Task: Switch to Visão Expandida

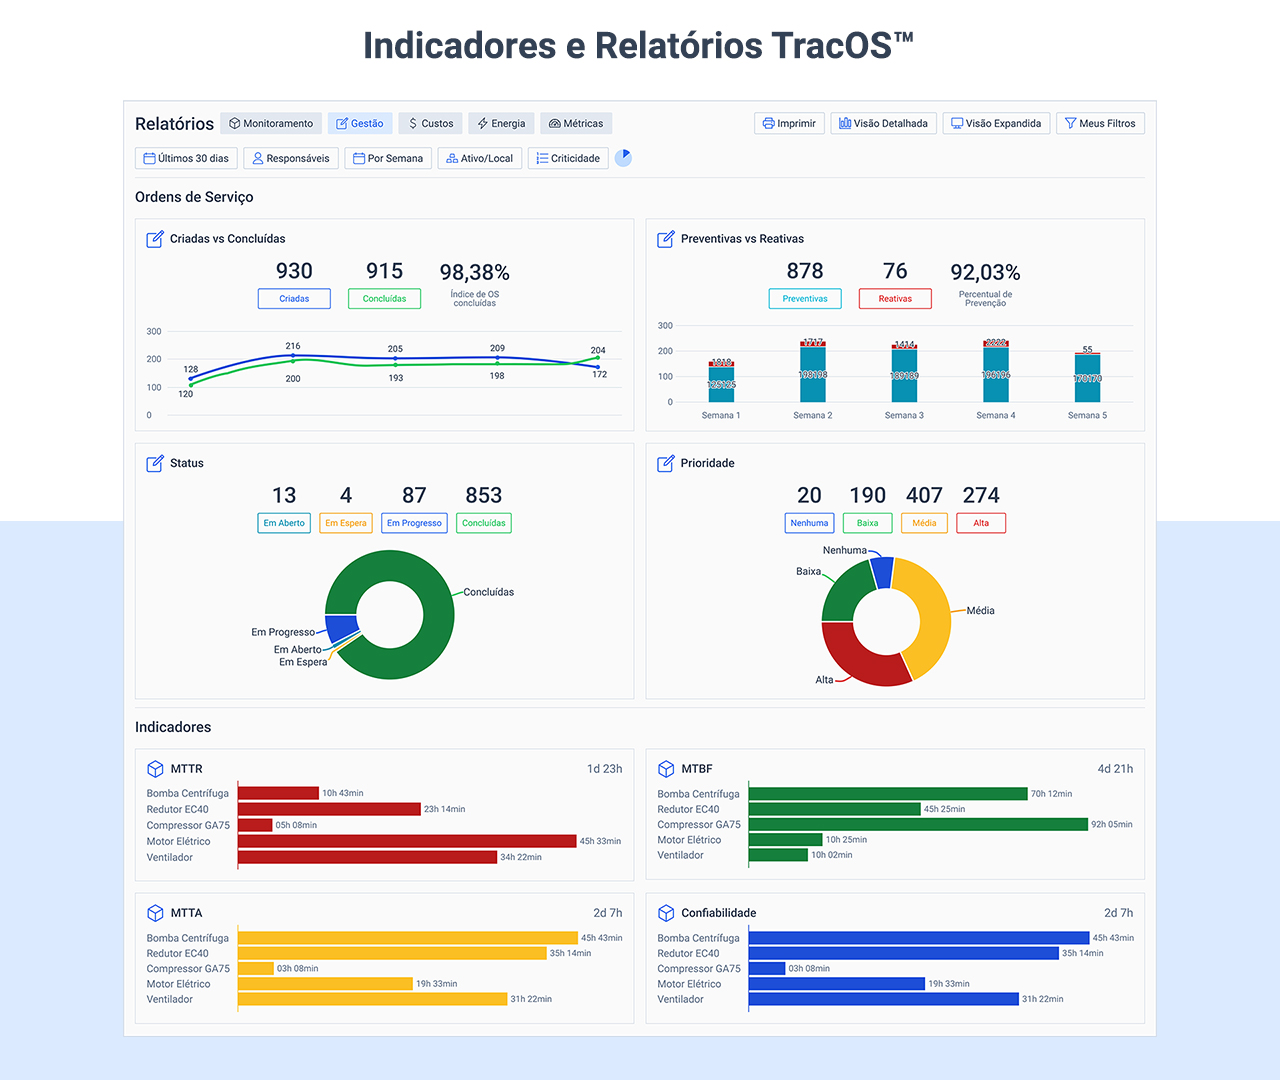Action: pos(996,123)
